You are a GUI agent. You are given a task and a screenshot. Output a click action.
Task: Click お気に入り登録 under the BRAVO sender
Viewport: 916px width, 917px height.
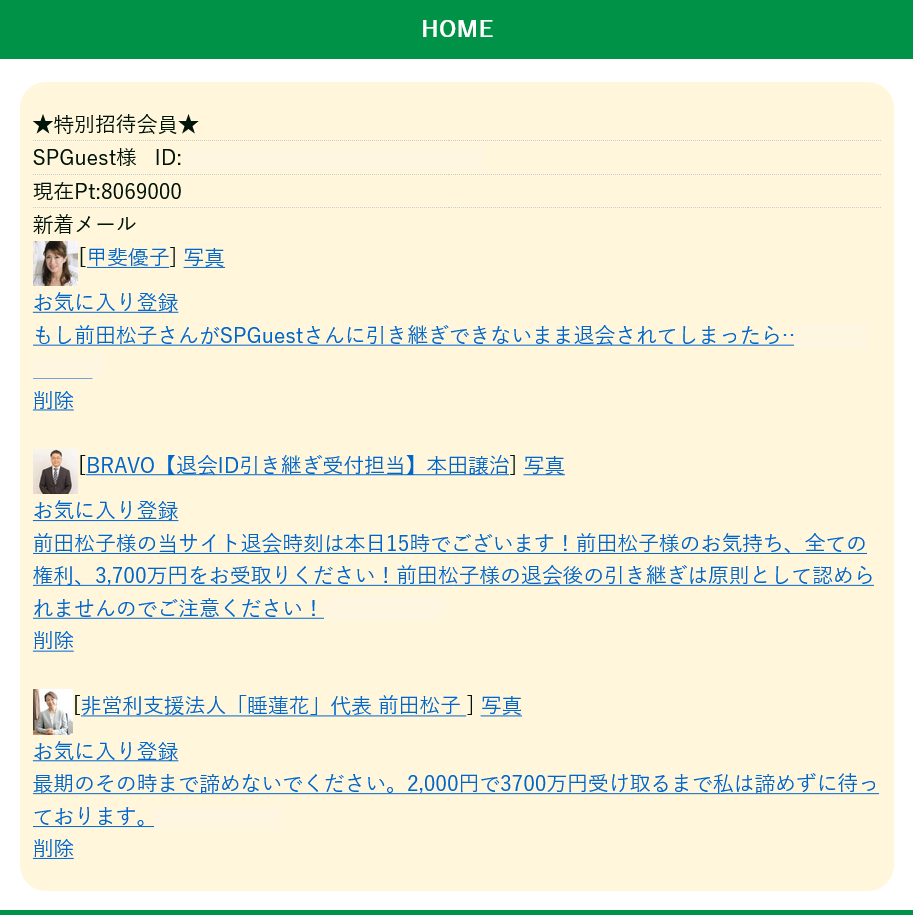tap(106, 511)
